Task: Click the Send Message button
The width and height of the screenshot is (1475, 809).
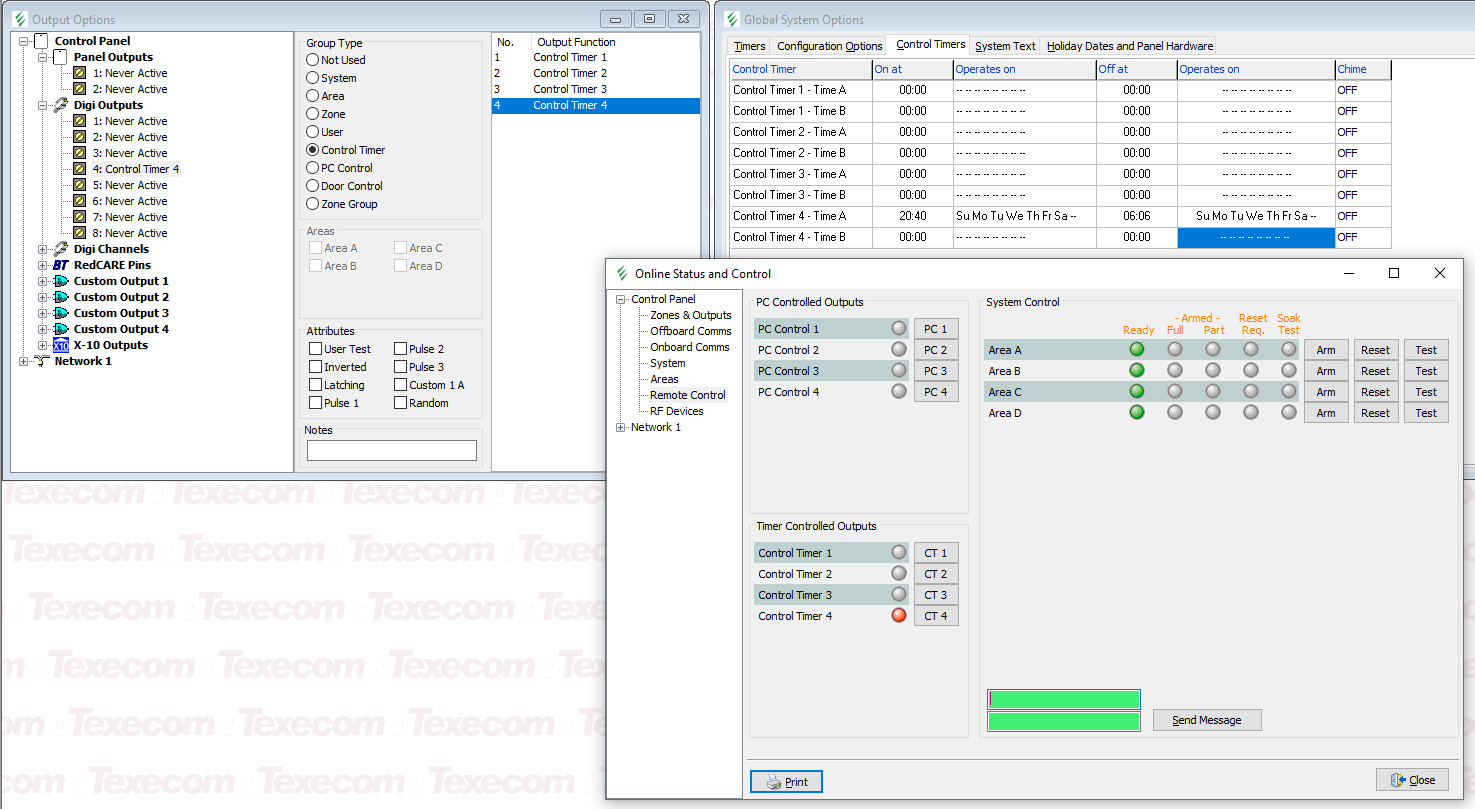Action: [x=1206, y=719]
